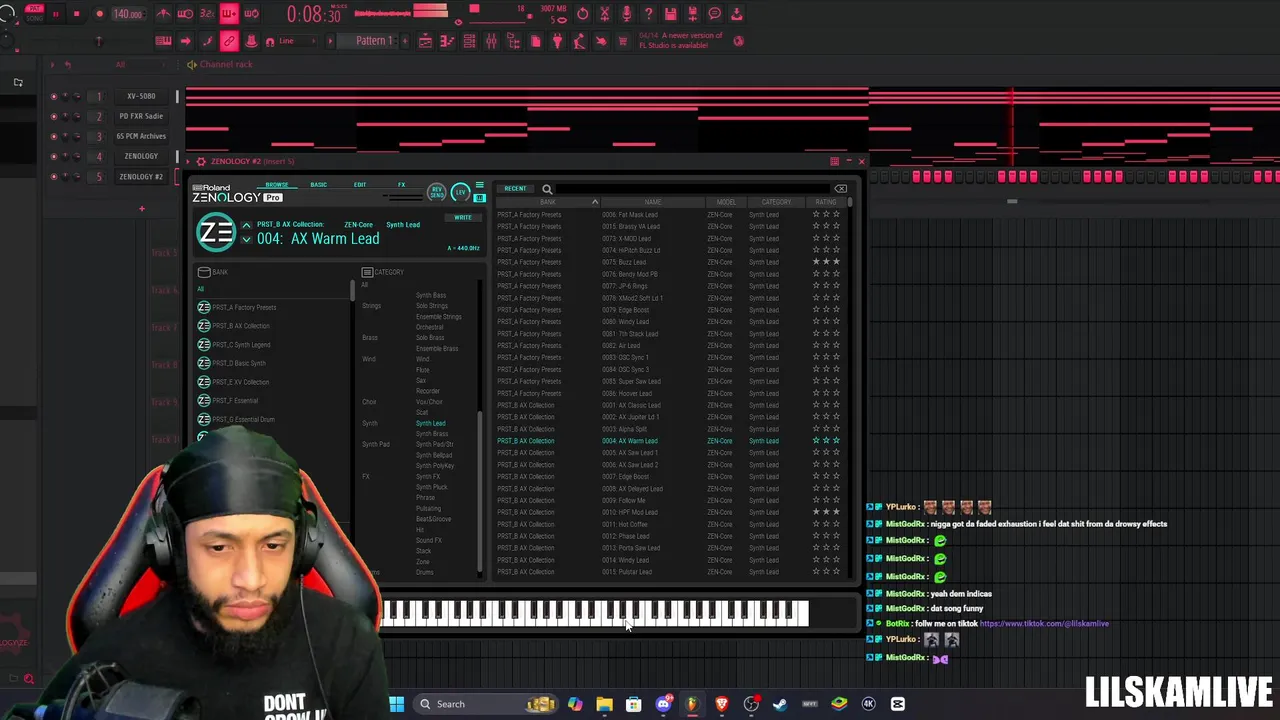
Task: Choose Synth Lead category
Action: 431,423
